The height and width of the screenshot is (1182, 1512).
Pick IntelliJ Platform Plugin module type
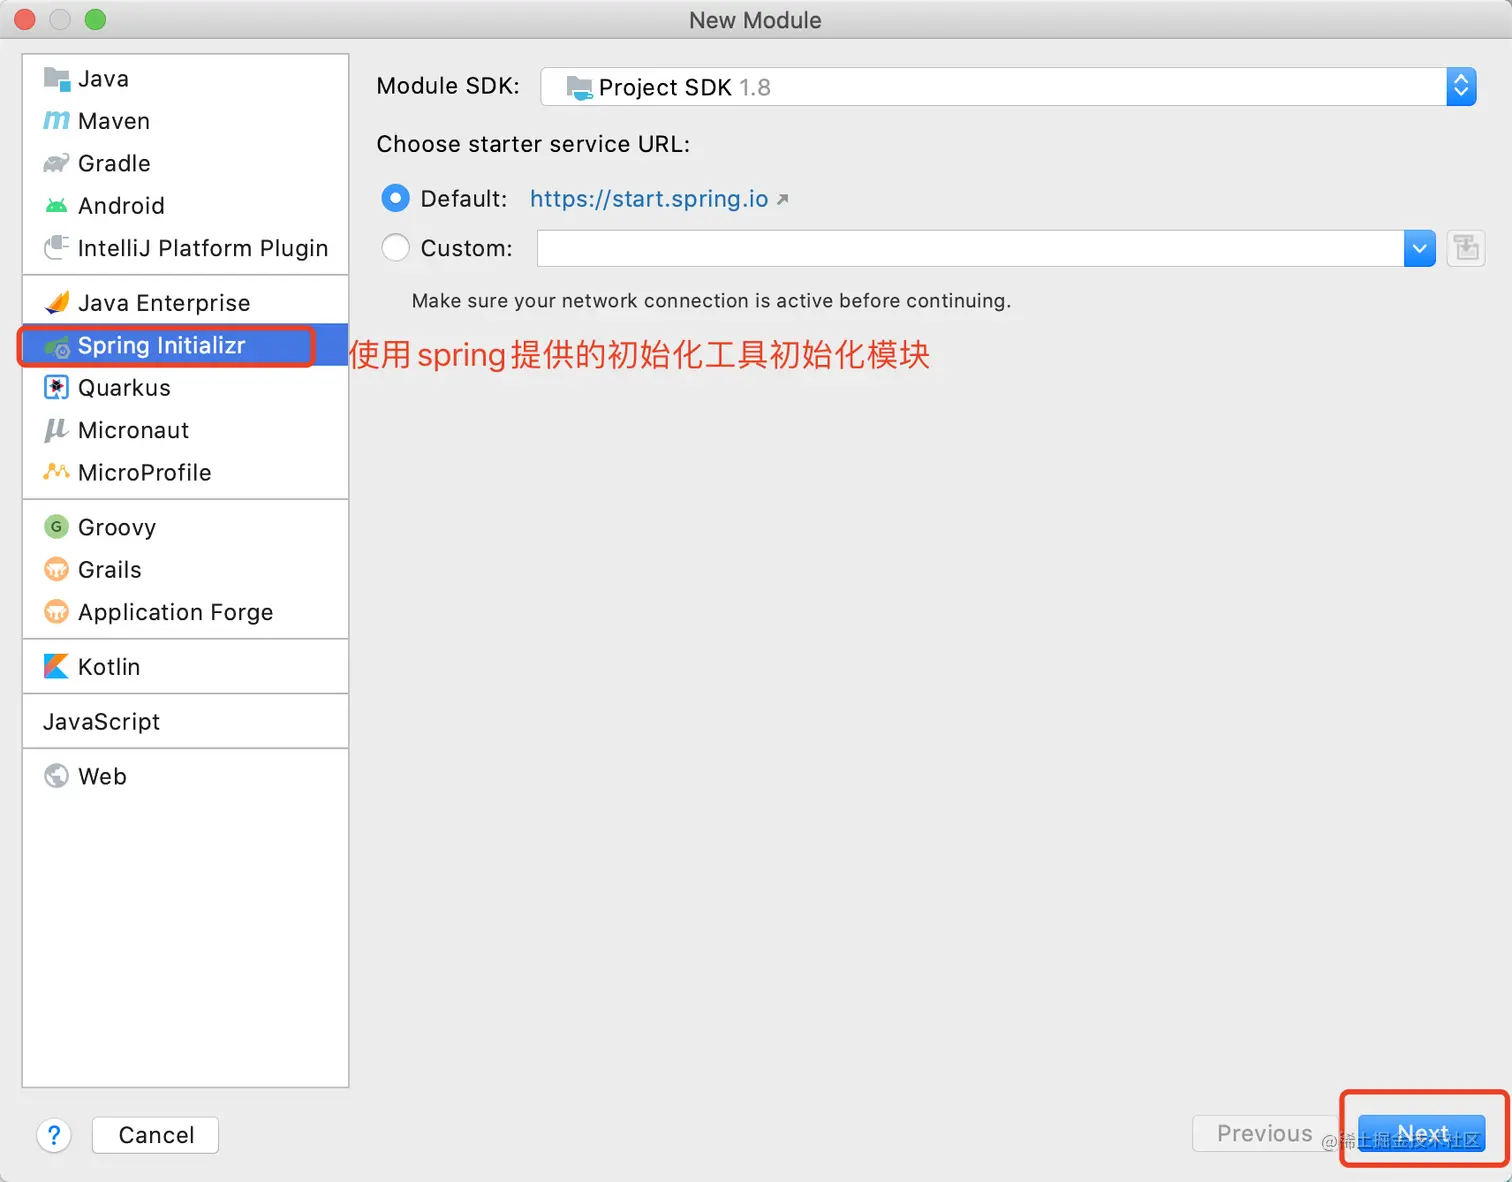[x=185, y=247]
